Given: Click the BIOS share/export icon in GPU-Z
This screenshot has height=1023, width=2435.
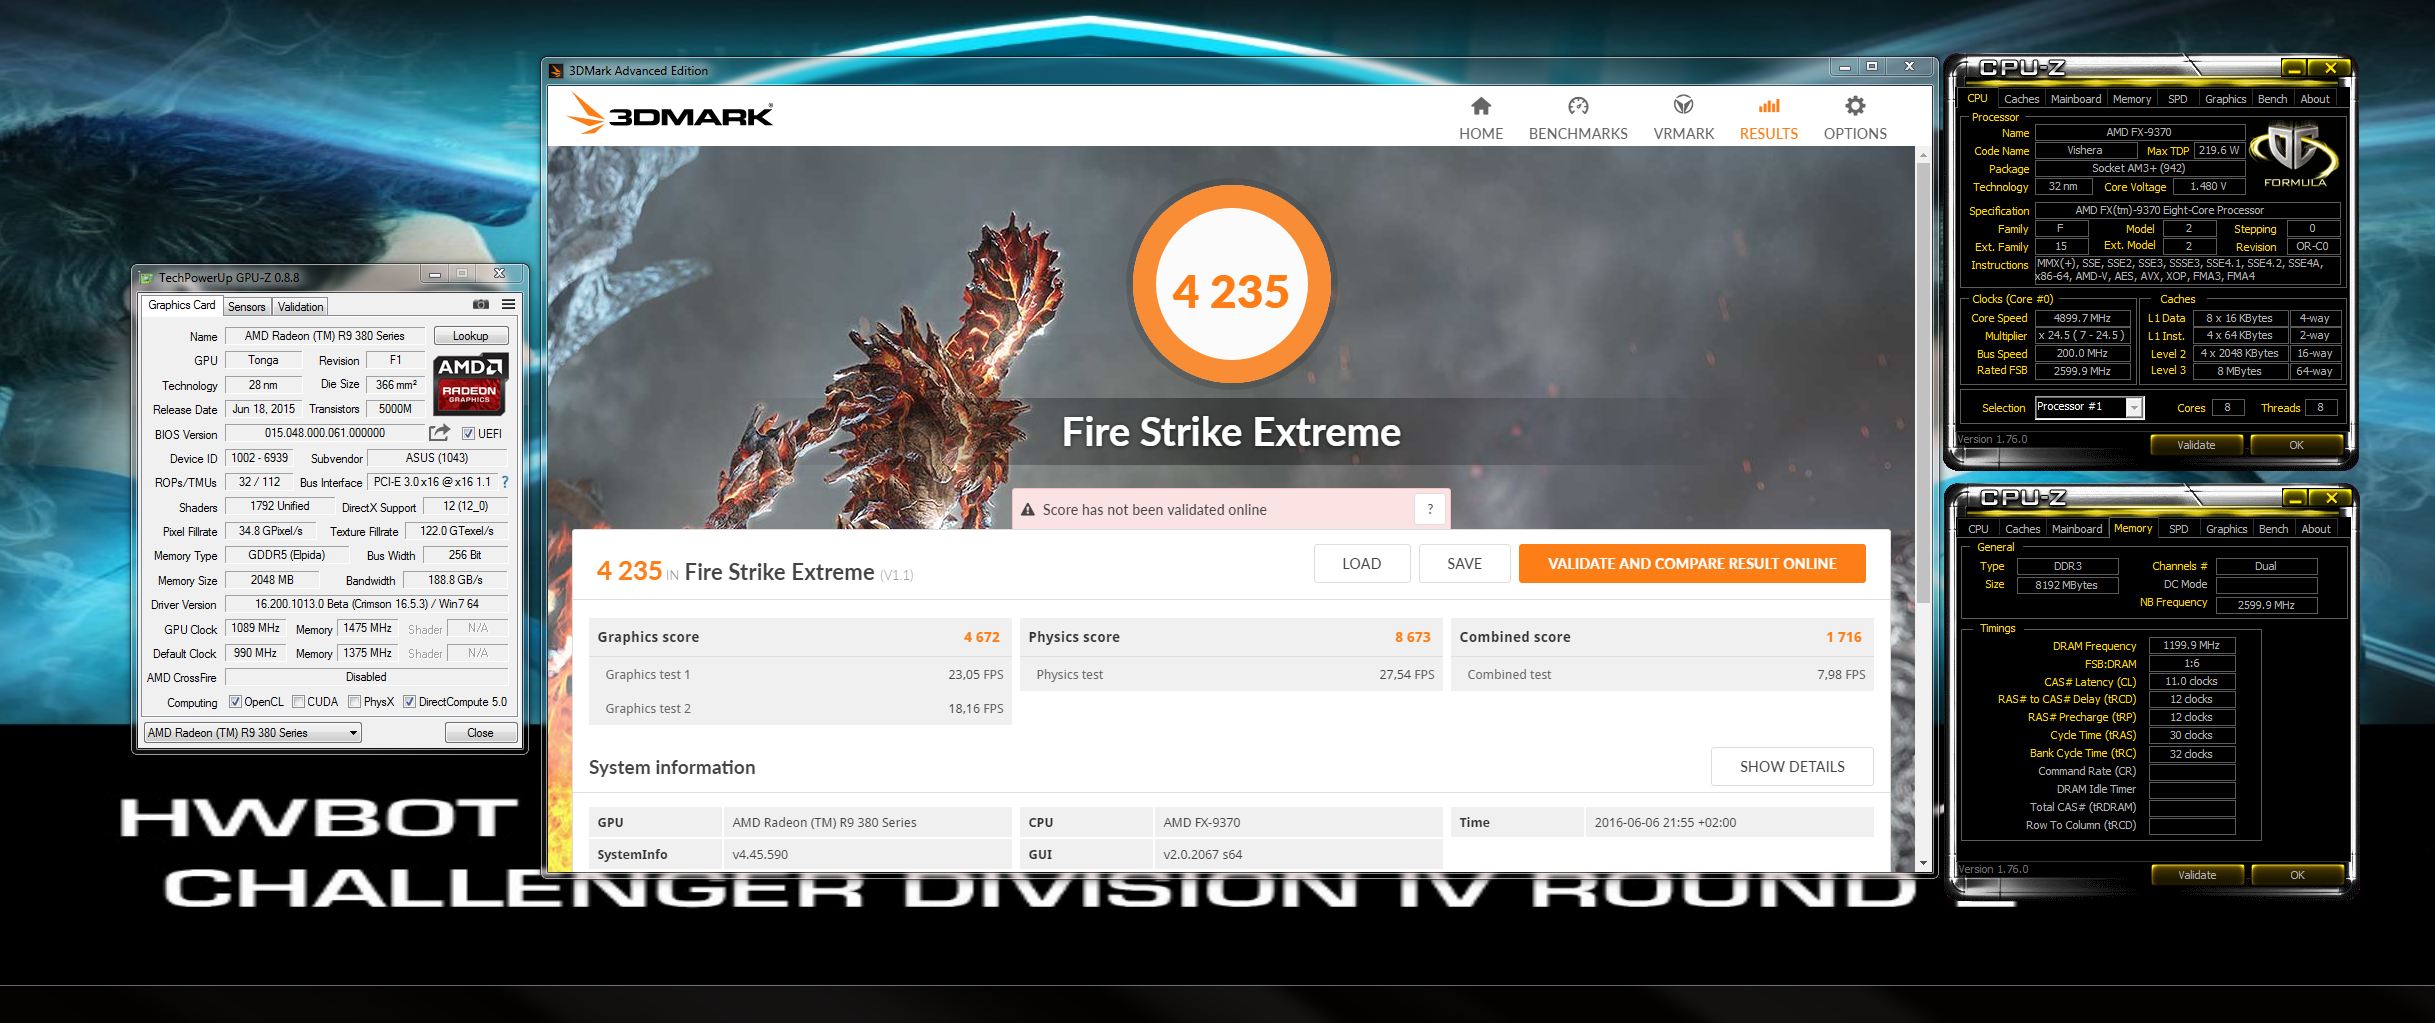Looking at the screenshot, I should 439,433.
